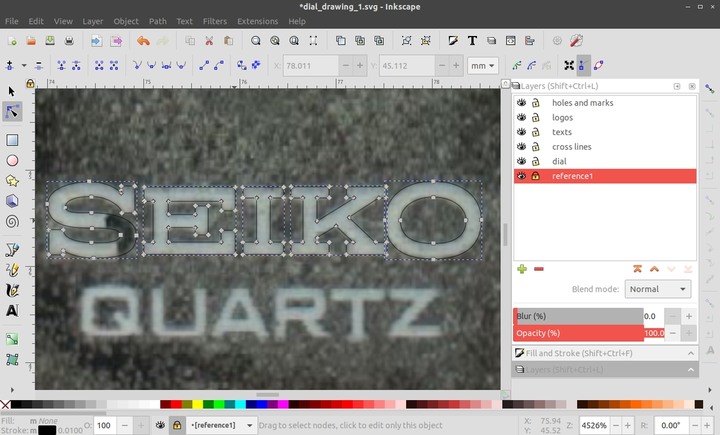The image size is (720, 435).
Task: Select the Ellipse tool
Action: 12,160
